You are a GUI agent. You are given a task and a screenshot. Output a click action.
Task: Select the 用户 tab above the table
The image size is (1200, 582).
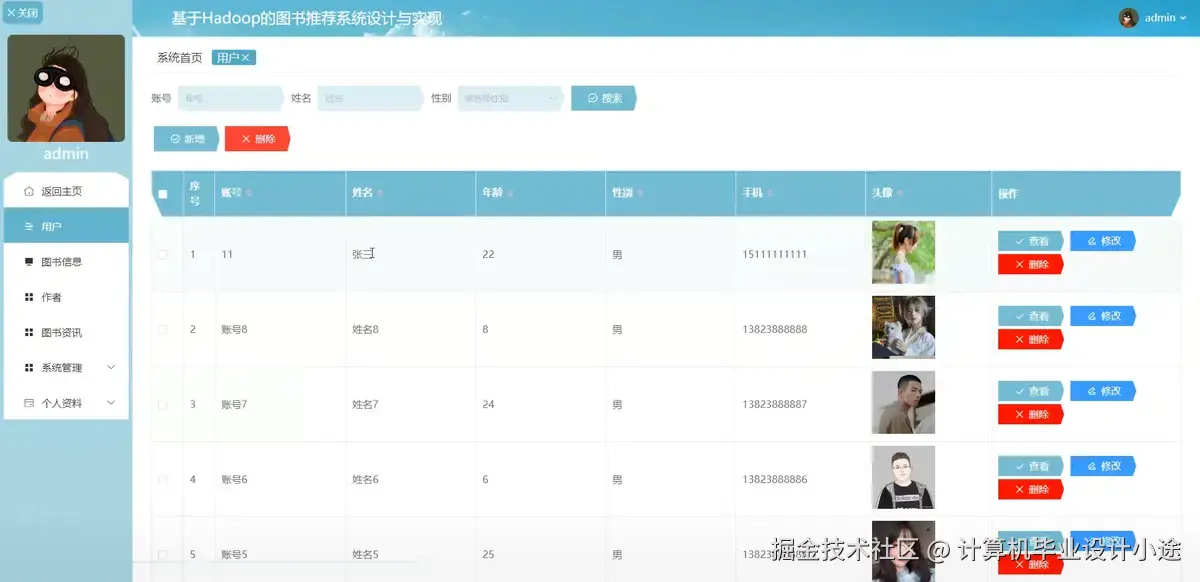pyautogui.click(x=229, y=57)
